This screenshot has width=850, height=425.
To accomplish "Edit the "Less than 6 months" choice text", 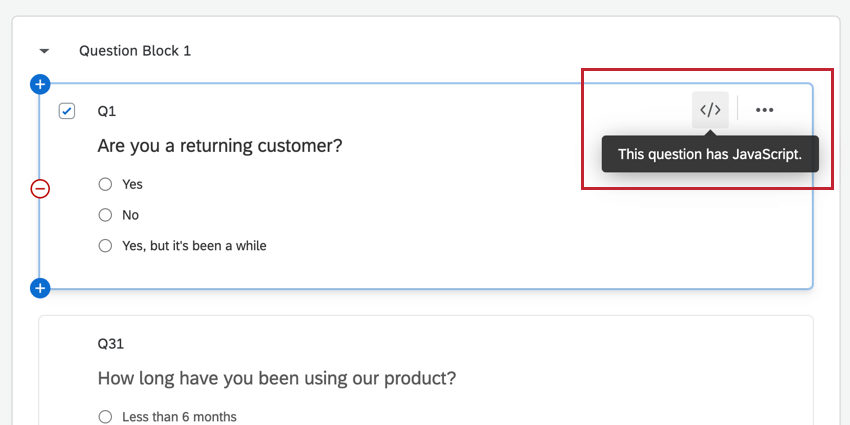I will click(179, 417).
